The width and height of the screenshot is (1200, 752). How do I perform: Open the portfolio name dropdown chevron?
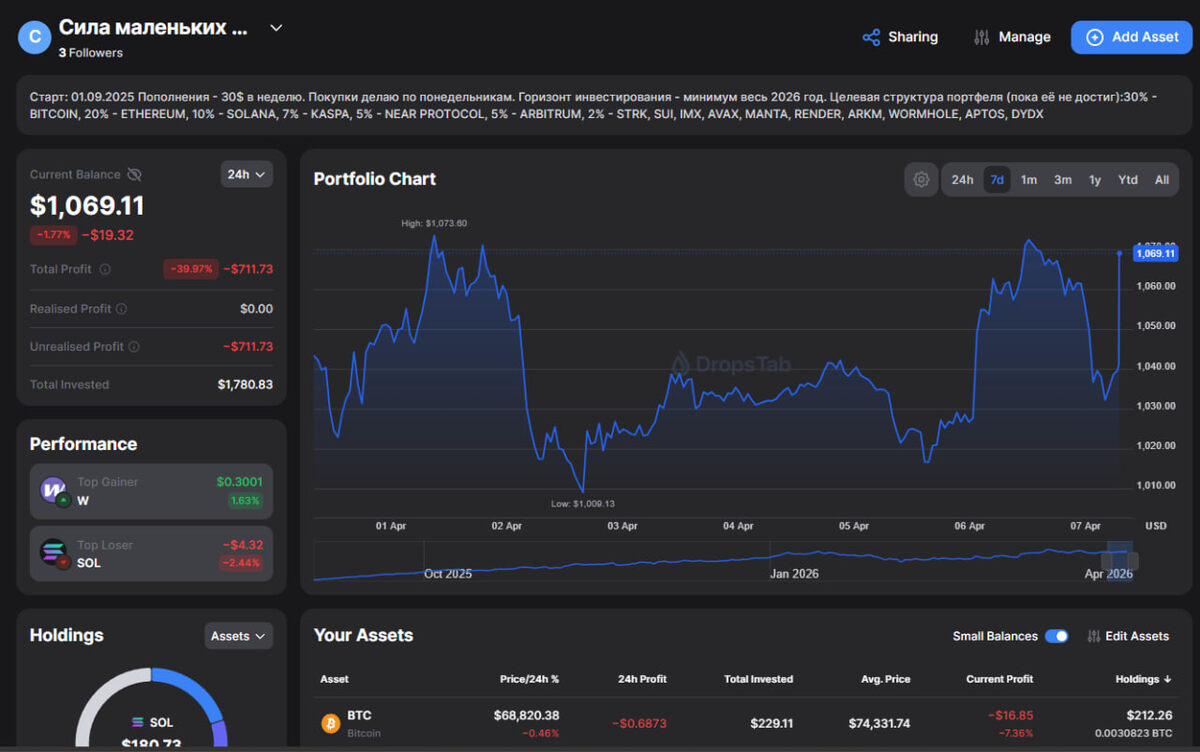tap(275, 29)
